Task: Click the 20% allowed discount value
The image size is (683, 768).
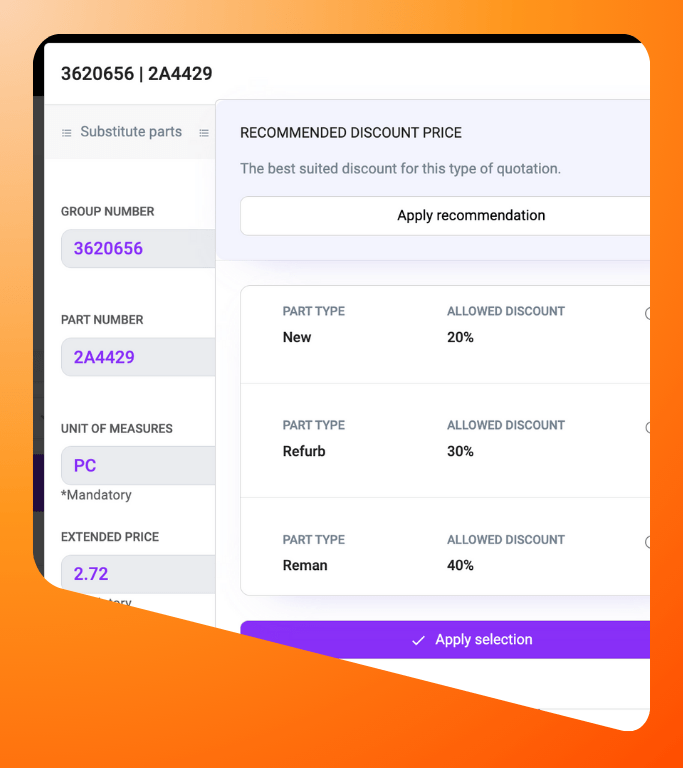Action: [460, 337]
